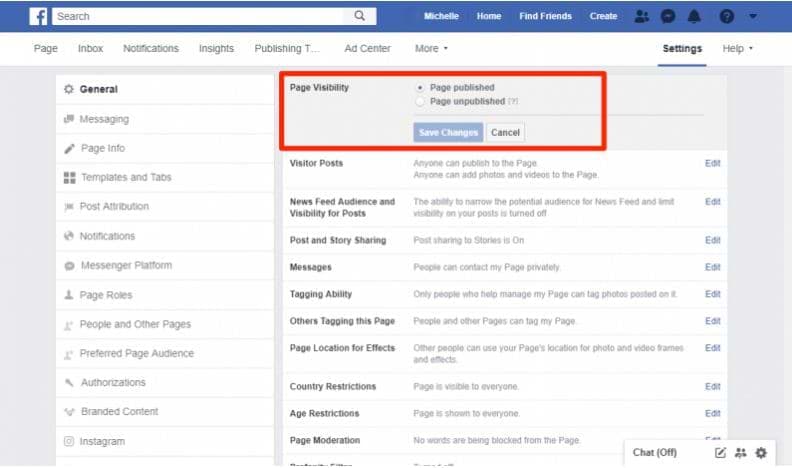This screenshot has width=792, height=468.
Task: Click the Michelle profile link
Action: [x=441, y=16]
